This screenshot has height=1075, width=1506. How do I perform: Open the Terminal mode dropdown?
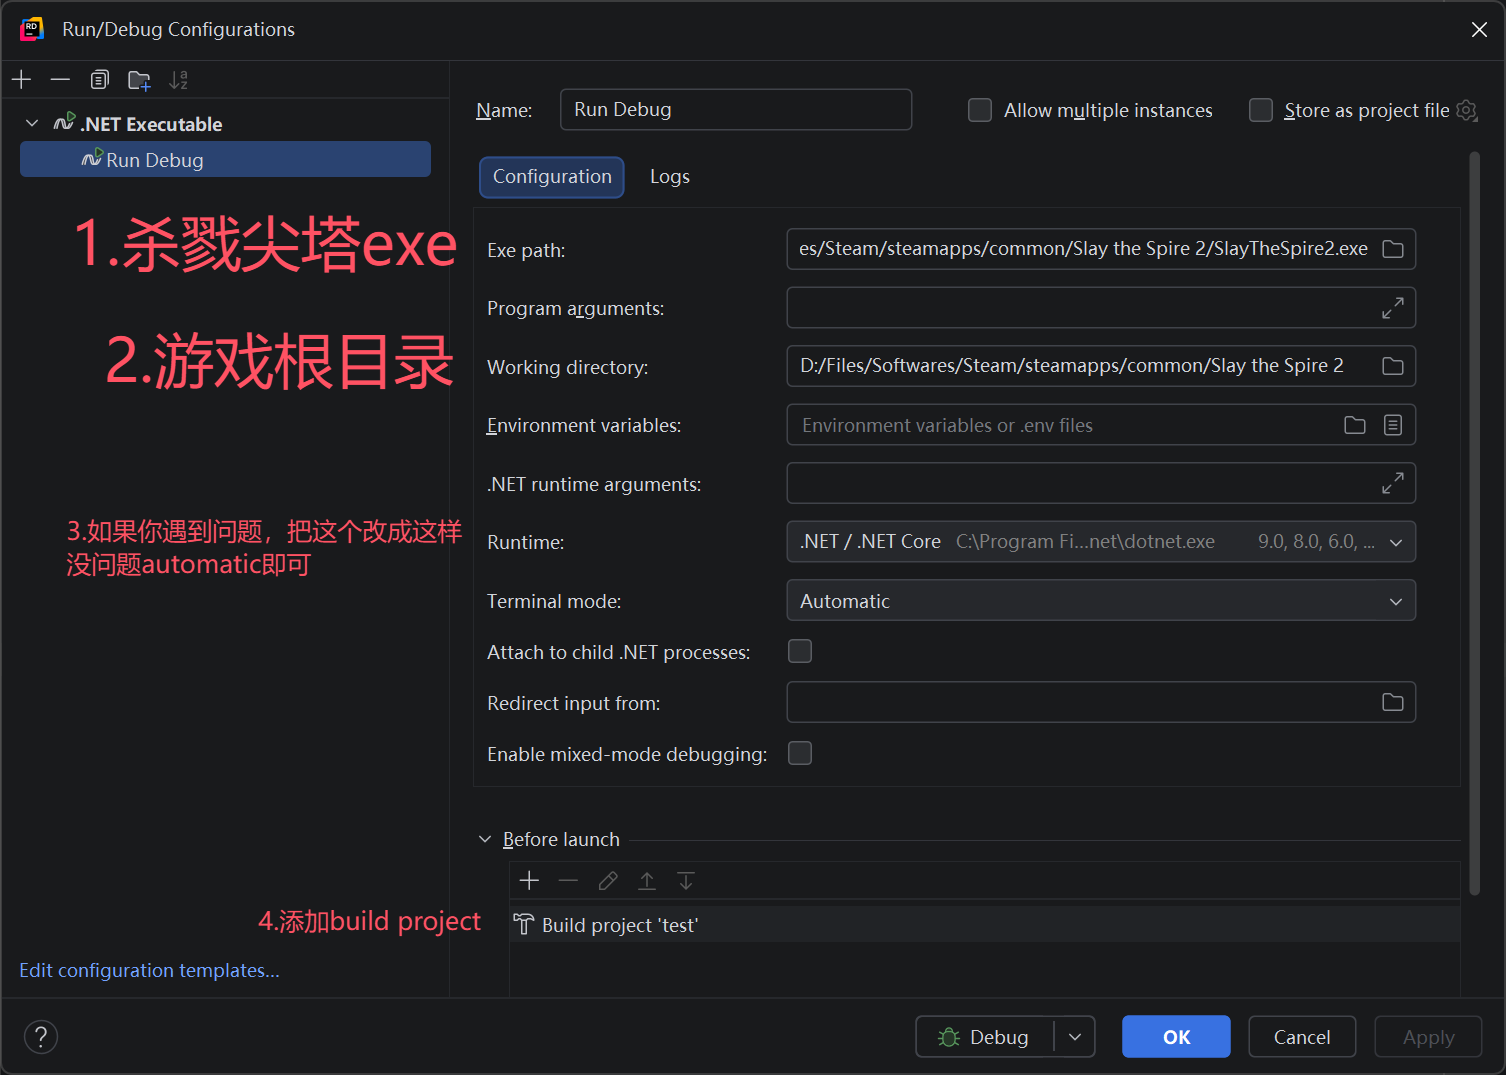[1396, 601]
